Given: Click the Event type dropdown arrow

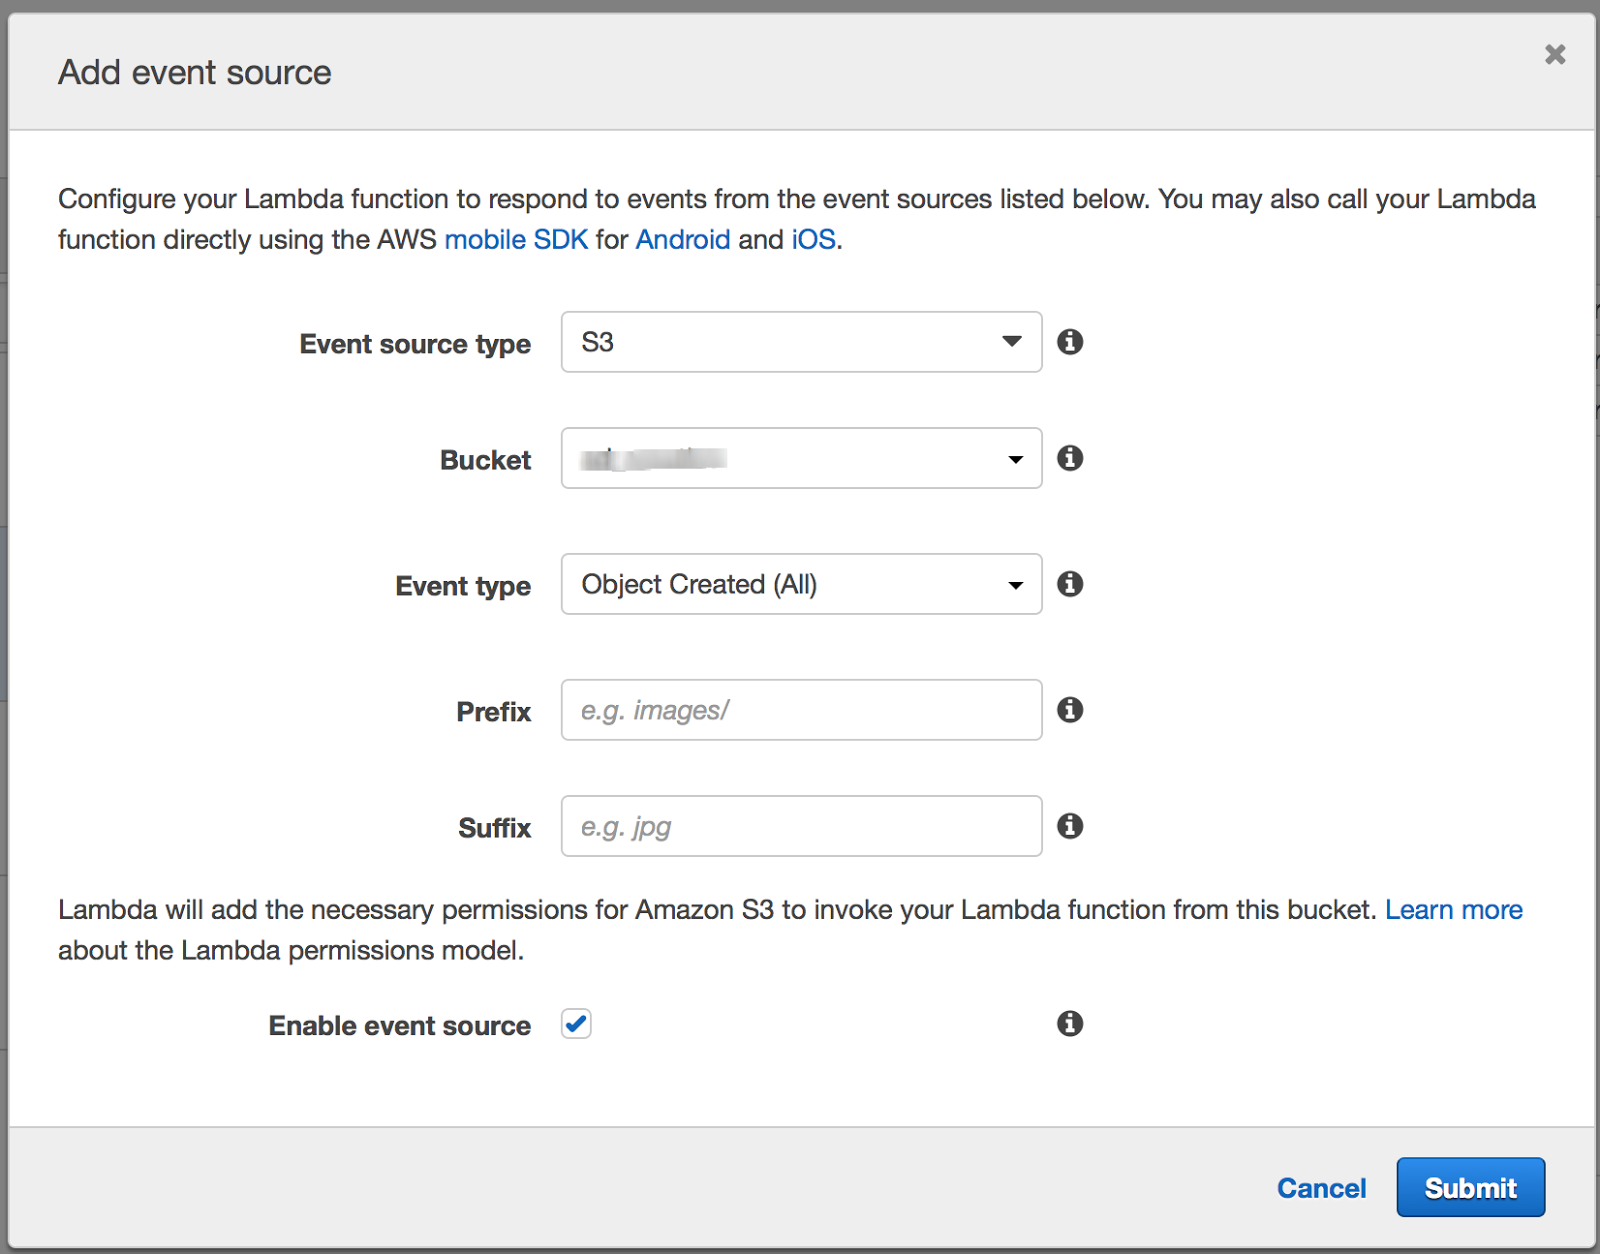Looking at the screenshot, I should [1014, 584].
